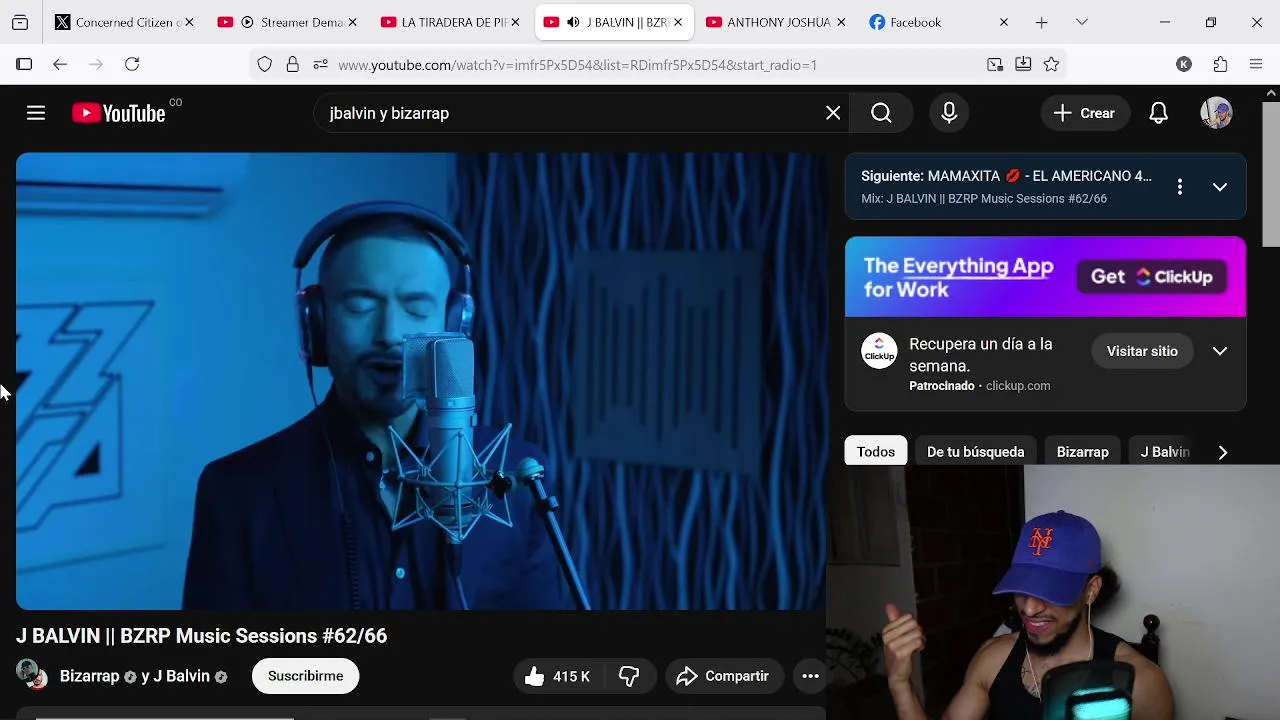This screenshot has height=720, width=1280.
Task: Select the De tu búsqueda chip
Action: point(975,452)
